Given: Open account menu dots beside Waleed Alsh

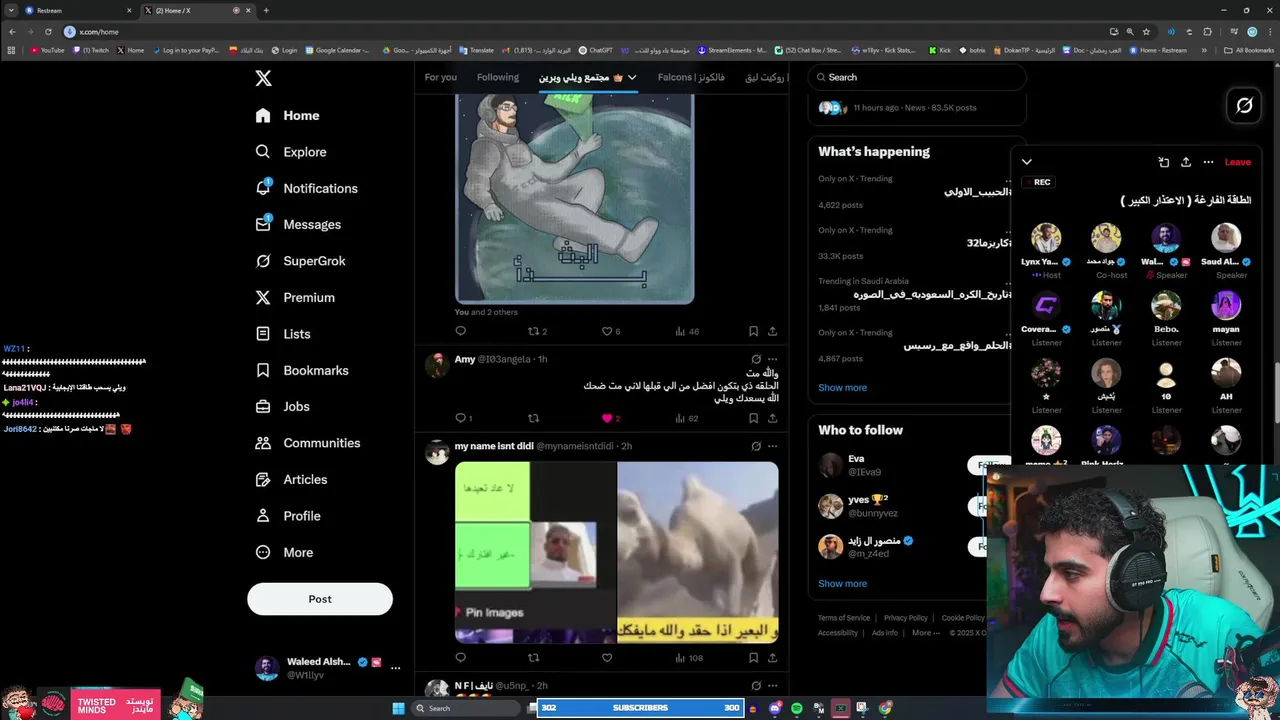Looking at the screenshot, I should [x=396, y=668].
